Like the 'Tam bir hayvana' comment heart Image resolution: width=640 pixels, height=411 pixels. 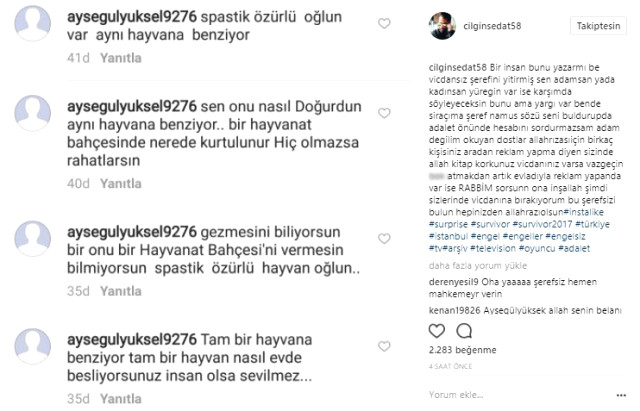point(384,347)
